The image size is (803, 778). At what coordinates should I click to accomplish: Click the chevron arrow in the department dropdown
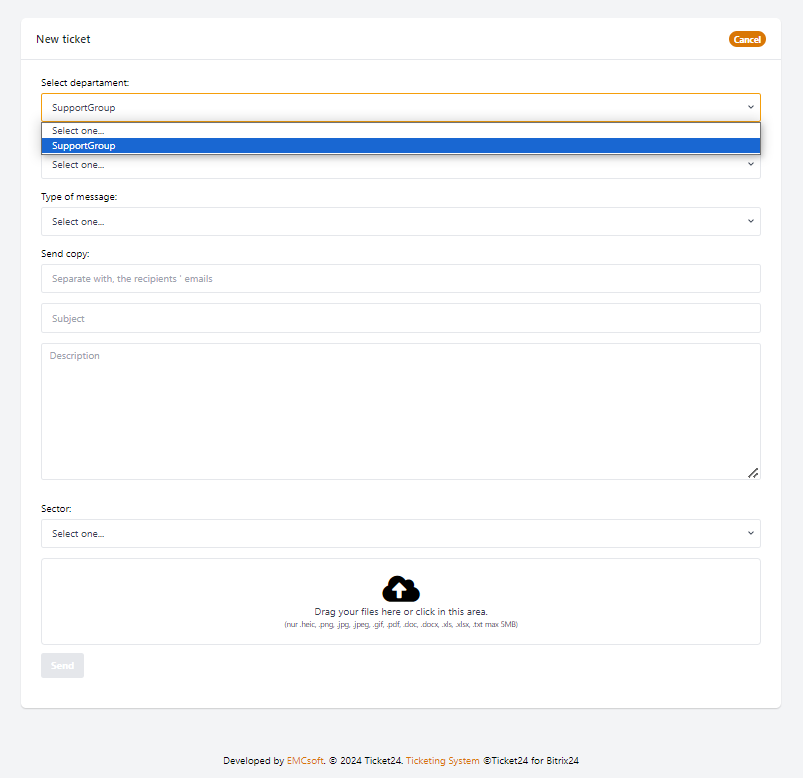tap(750, 107)
